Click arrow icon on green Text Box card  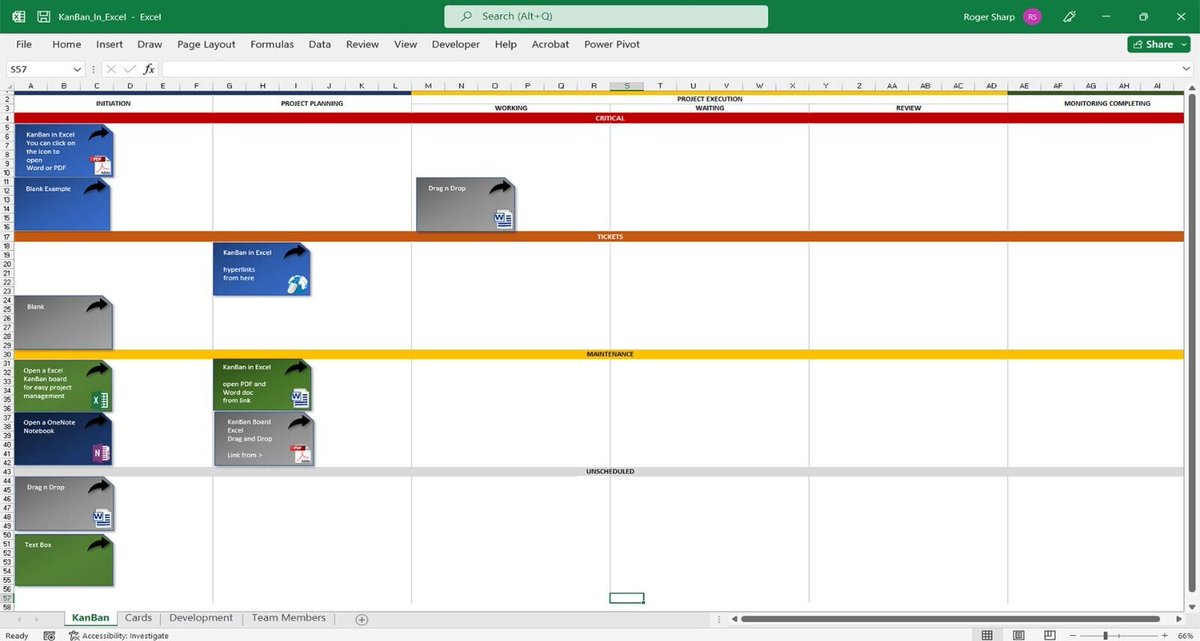(x=98, y=545)
